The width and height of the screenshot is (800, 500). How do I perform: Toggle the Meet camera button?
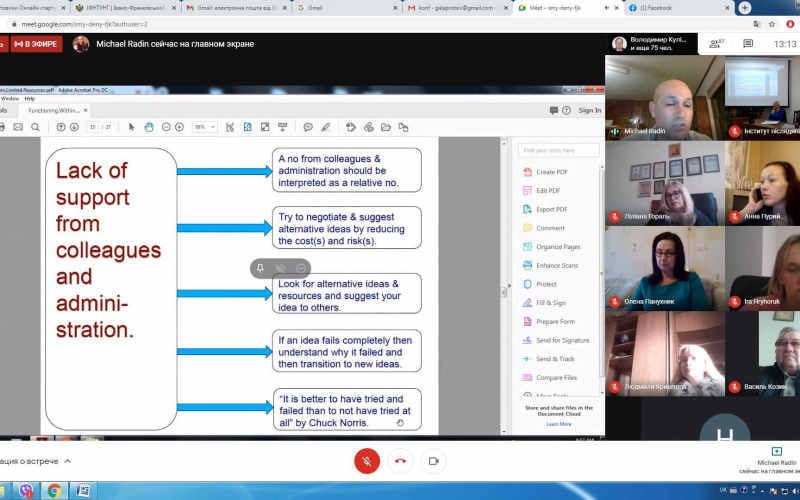[x=434, y=461]
